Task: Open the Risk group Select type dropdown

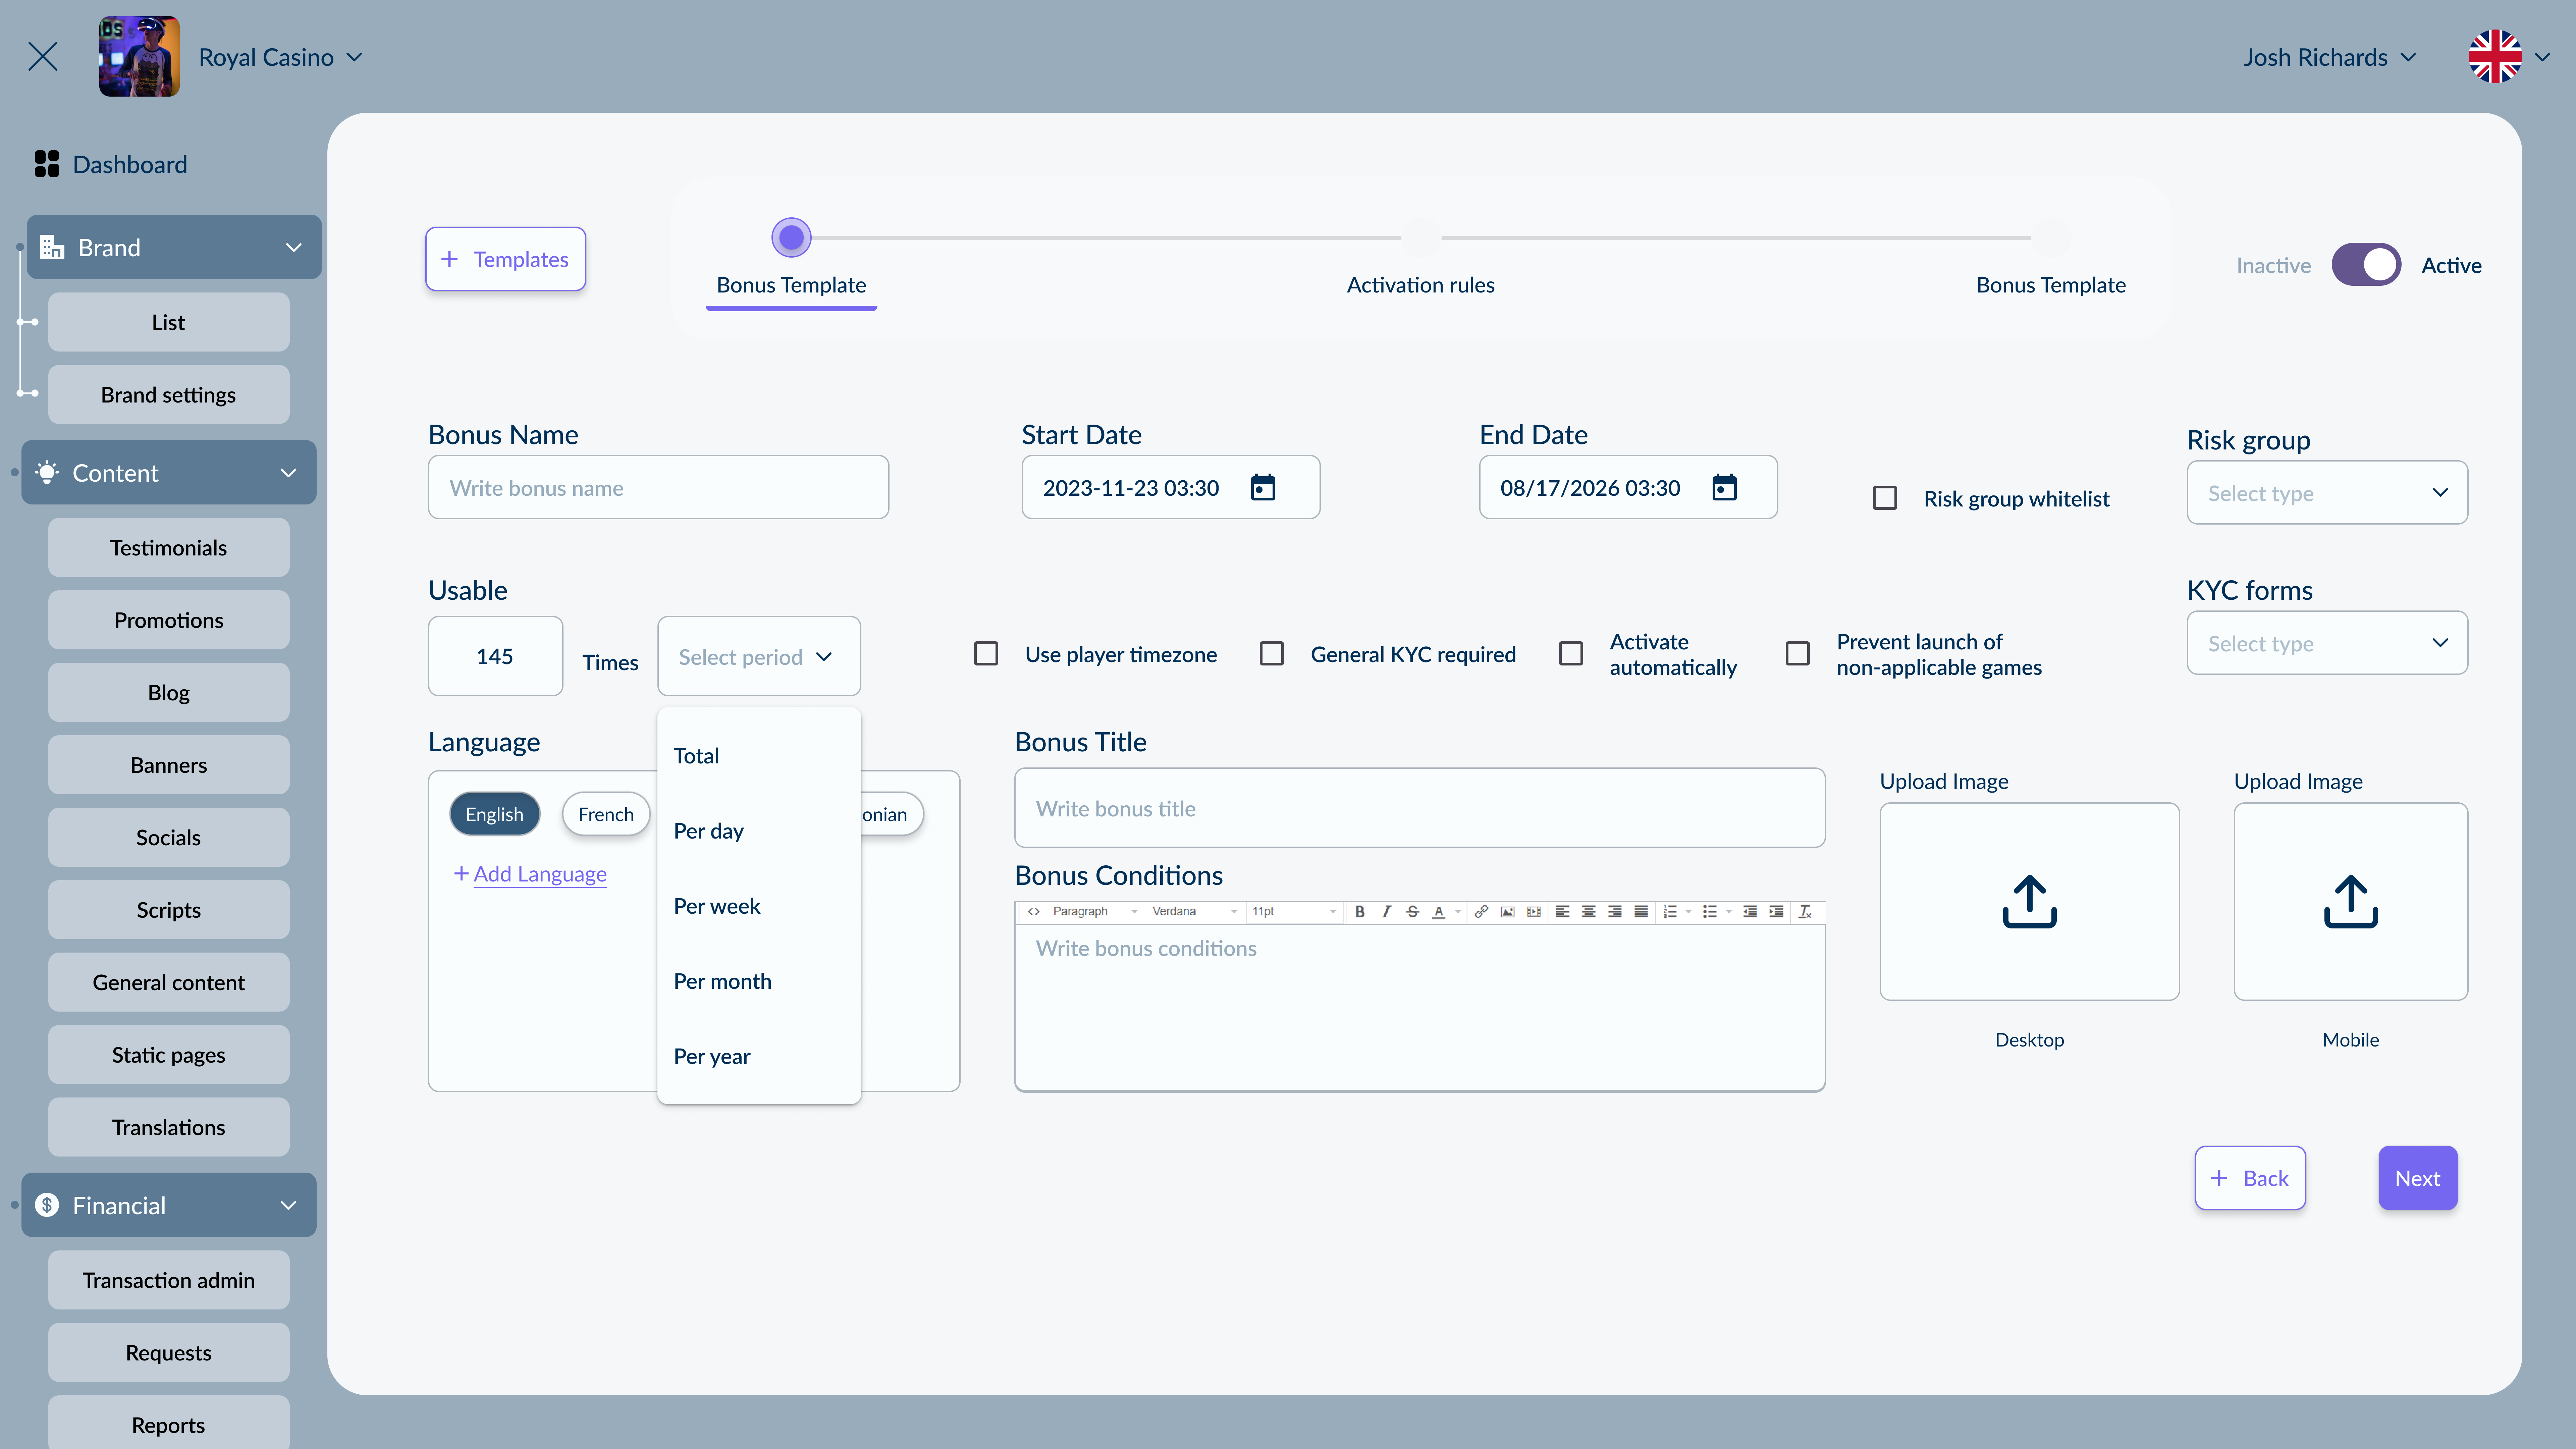Action: pos(2327,492)
